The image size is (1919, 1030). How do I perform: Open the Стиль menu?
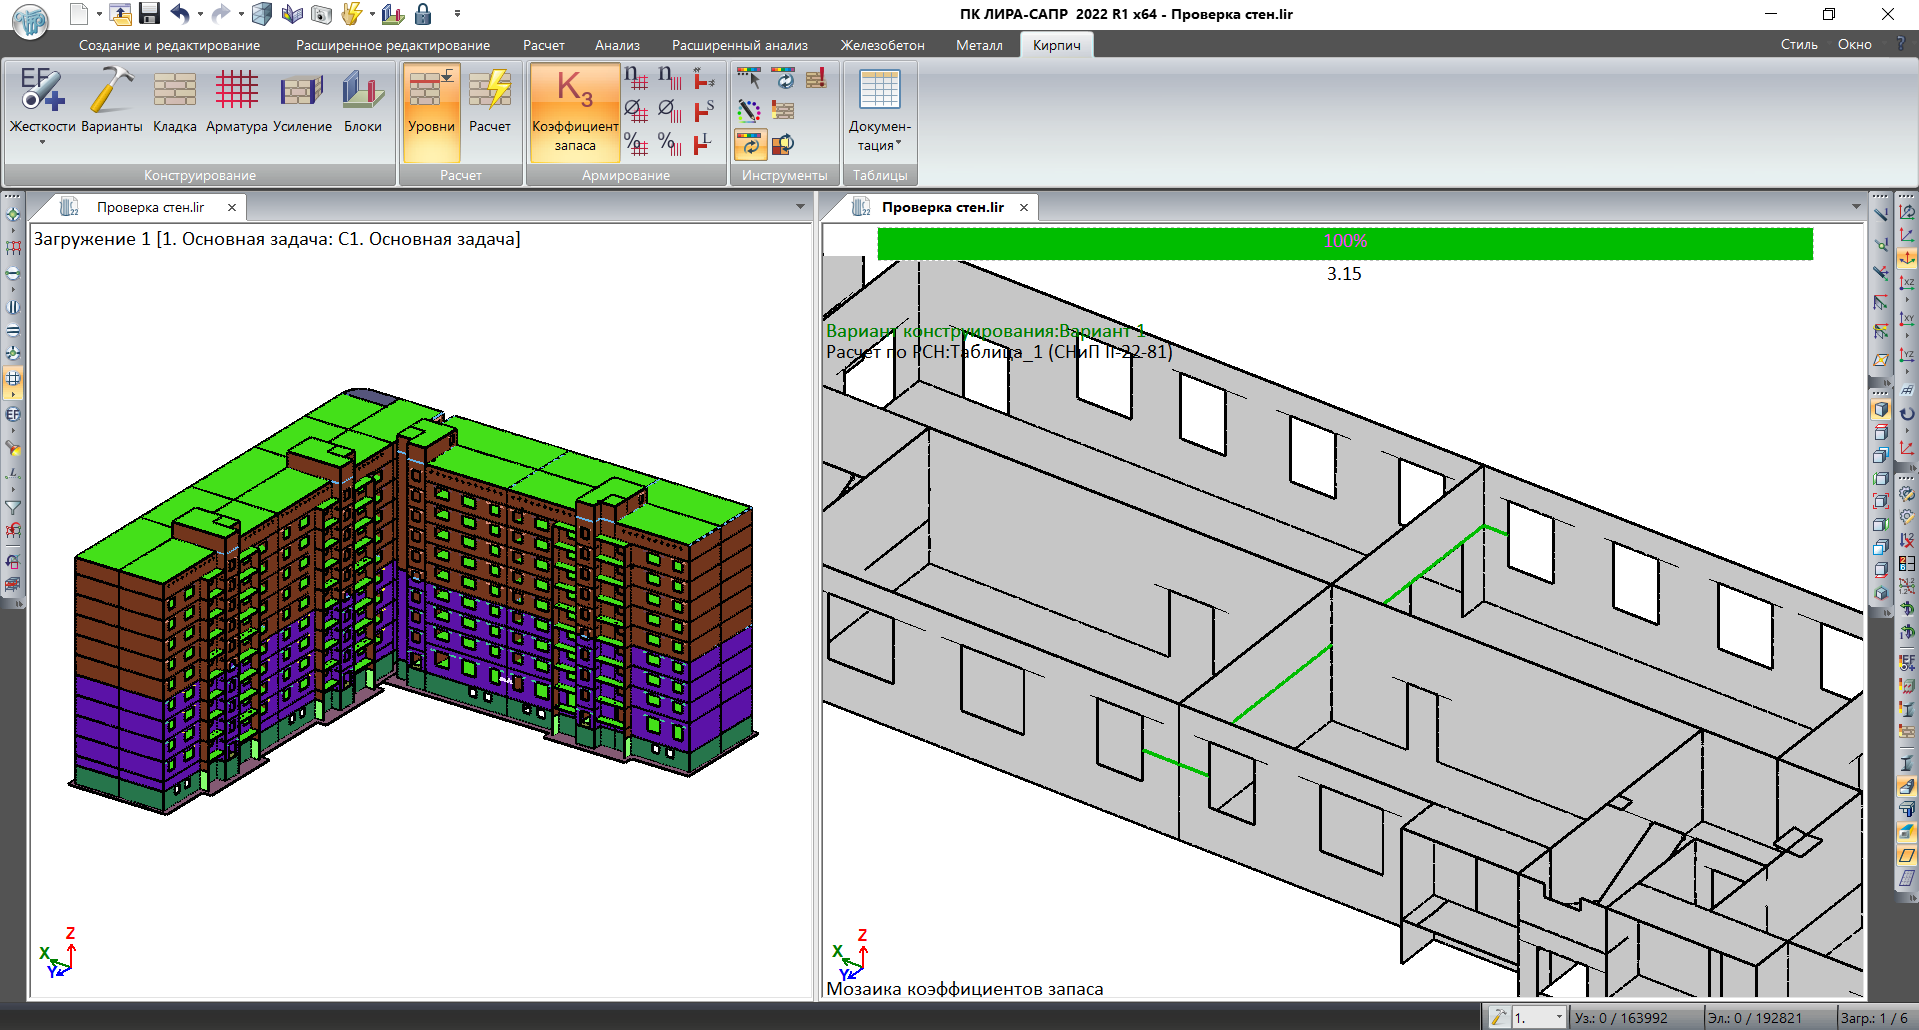[x=1798, y=44]
